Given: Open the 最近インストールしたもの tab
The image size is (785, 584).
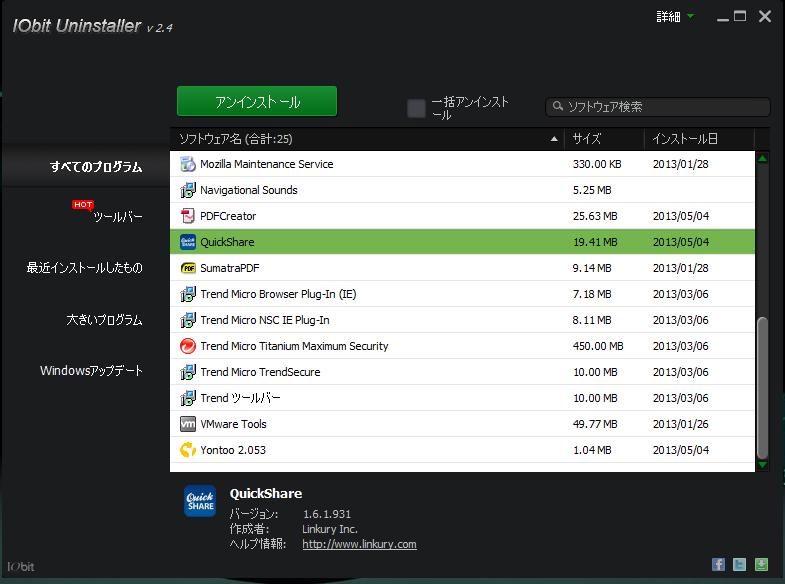Looking at the screenshot, I should pos(84,268).
